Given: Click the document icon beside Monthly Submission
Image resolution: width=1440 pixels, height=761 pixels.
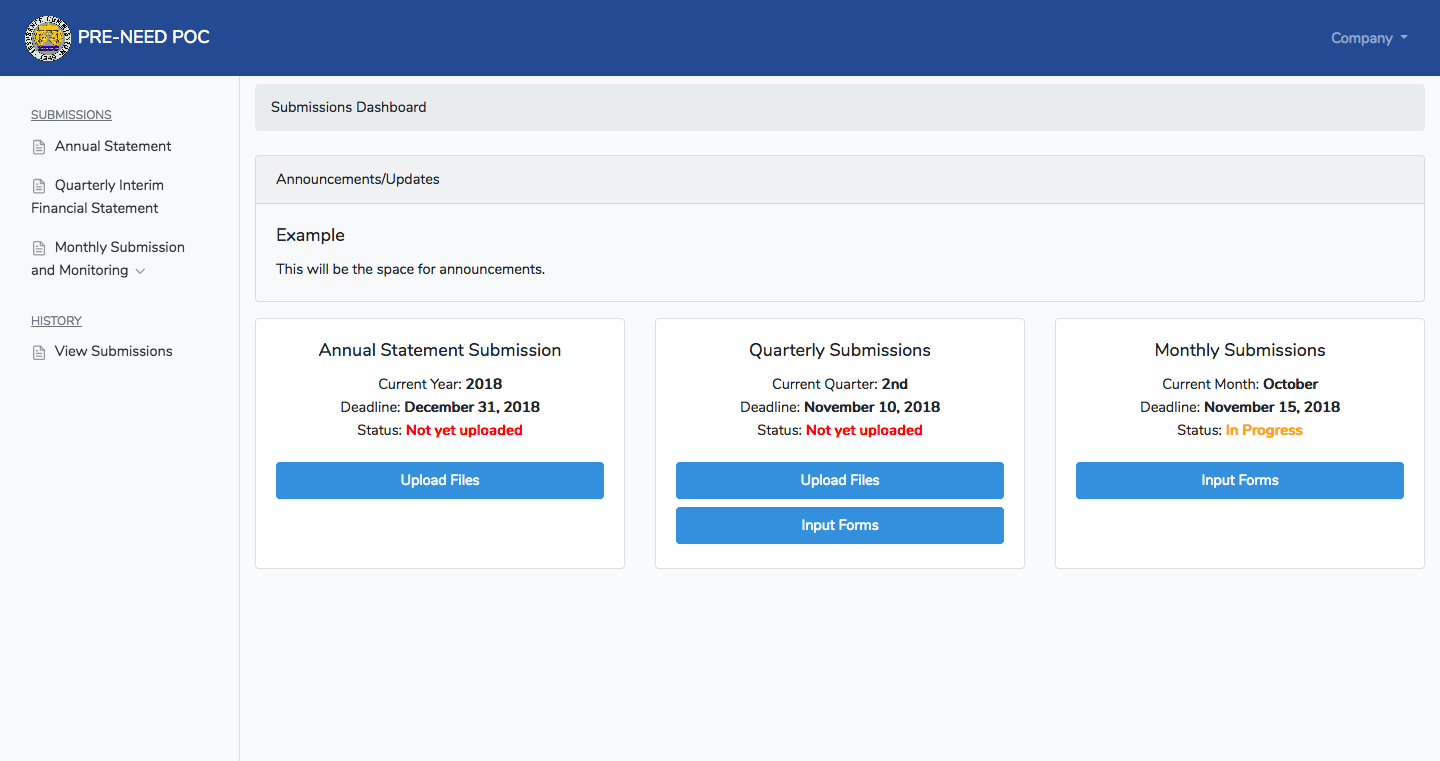Looking at the screenshot, I should [x=39, y=248].
